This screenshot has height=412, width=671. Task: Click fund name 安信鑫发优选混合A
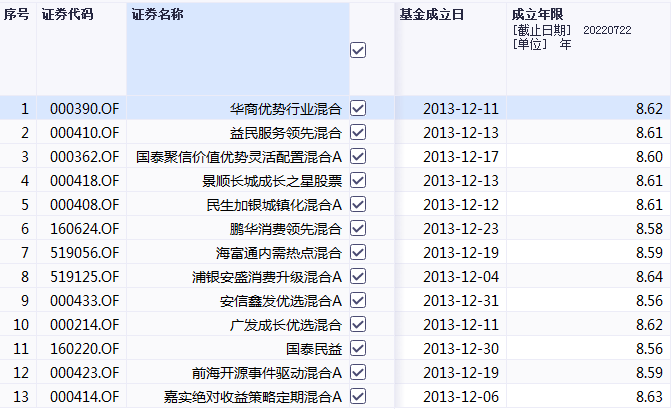[281, 300]
